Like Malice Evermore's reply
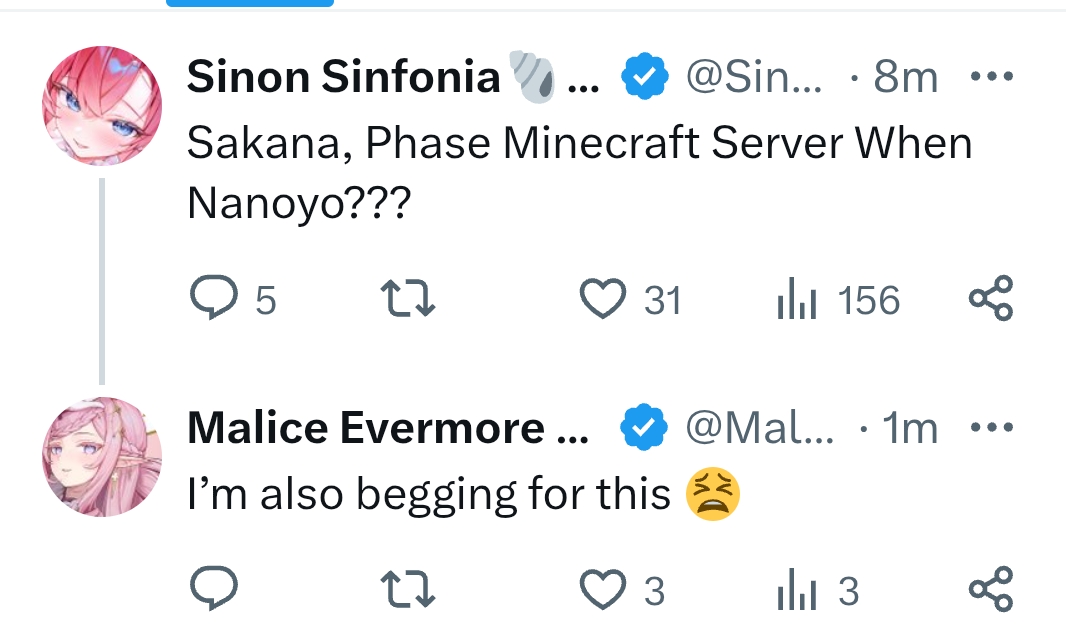 click(x=603, y=591)
